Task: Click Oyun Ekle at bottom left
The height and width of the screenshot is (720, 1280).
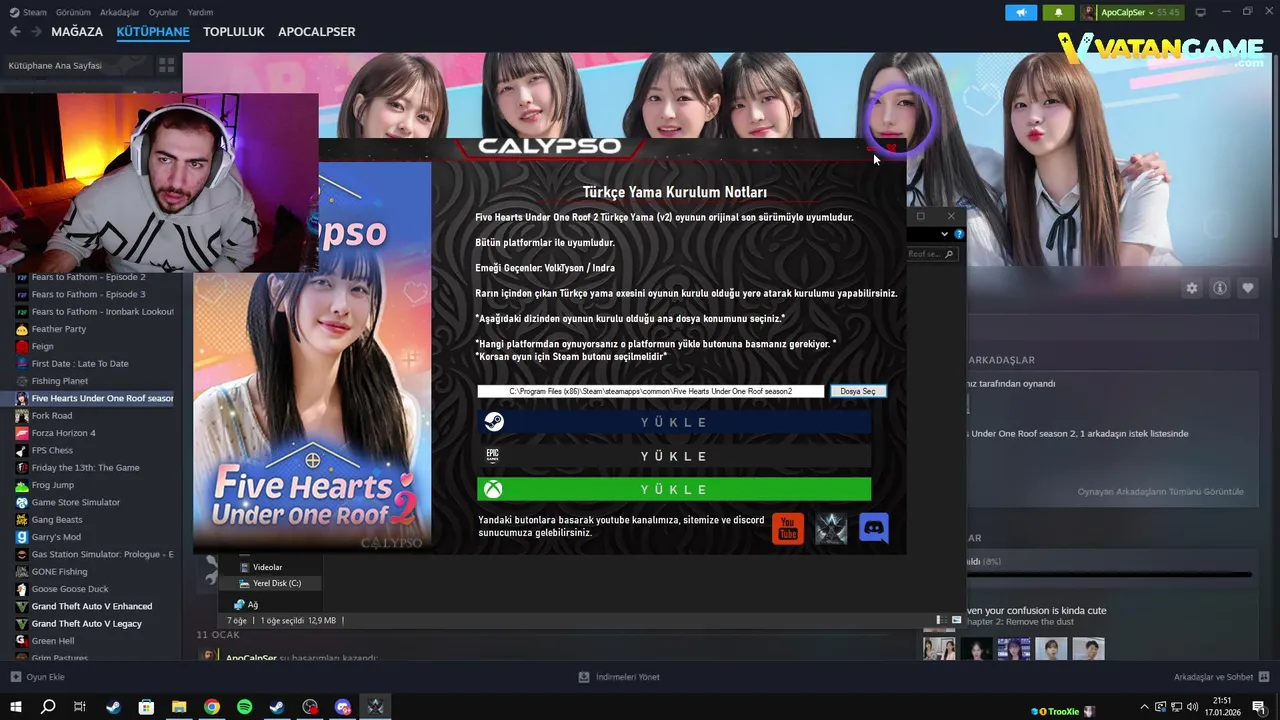Action: 38,677
